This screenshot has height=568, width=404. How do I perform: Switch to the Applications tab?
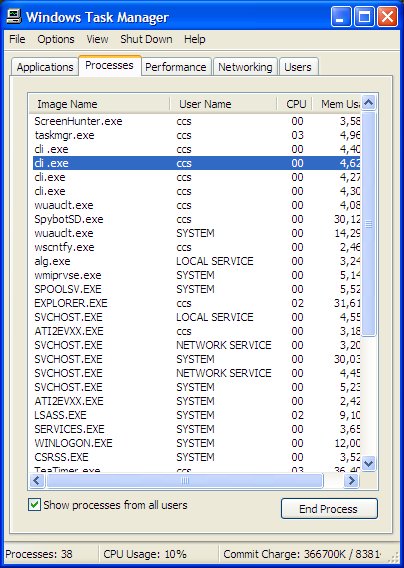(45, 67)
